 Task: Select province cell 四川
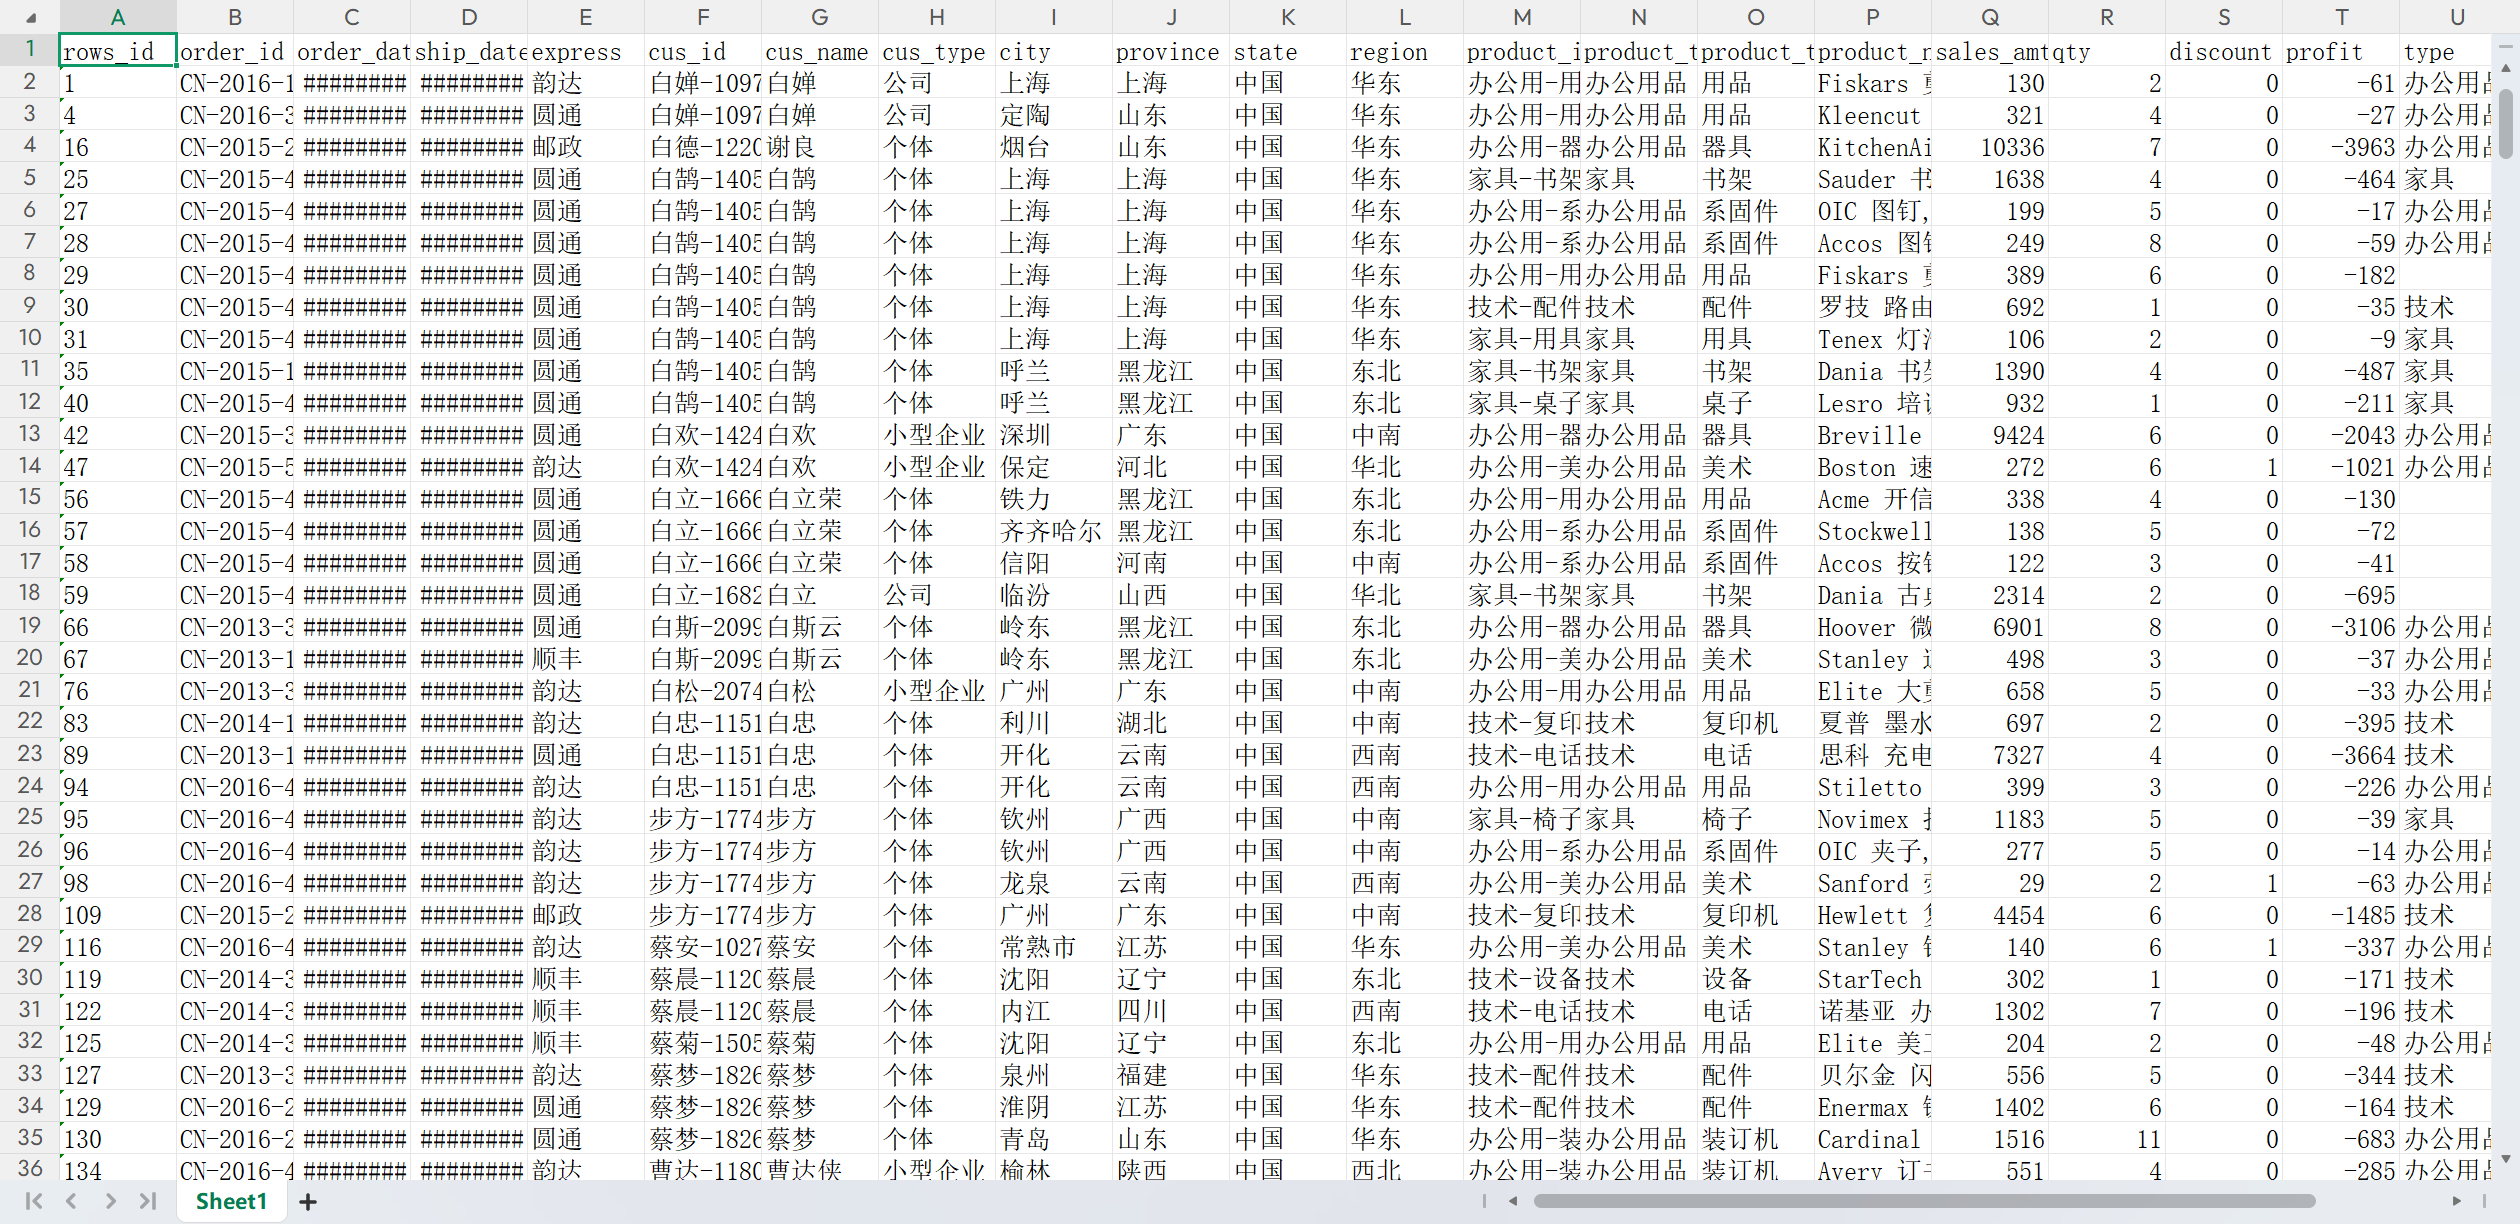pyautogui.click(x=1171, y=1011)
